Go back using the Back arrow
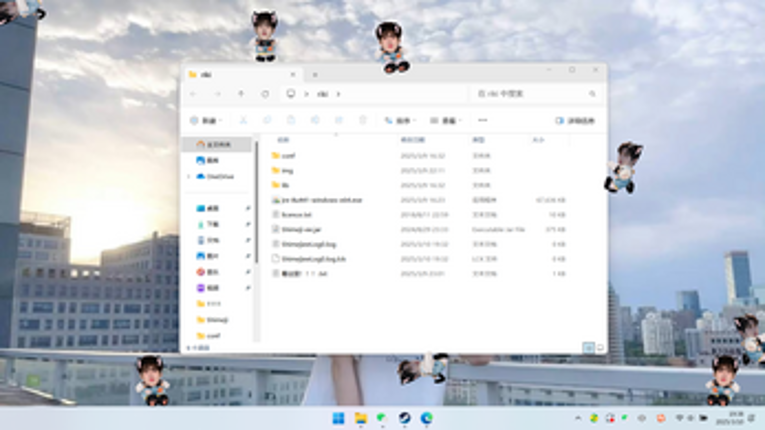 click(193, 94)
